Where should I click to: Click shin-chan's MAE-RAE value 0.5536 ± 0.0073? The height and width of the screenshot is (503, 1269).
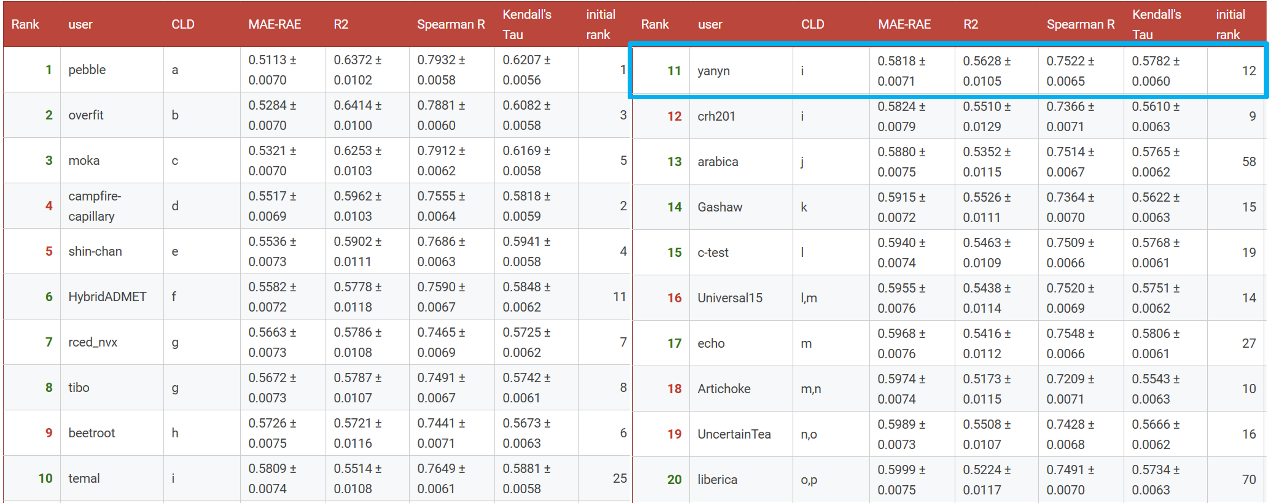[272, 251]
